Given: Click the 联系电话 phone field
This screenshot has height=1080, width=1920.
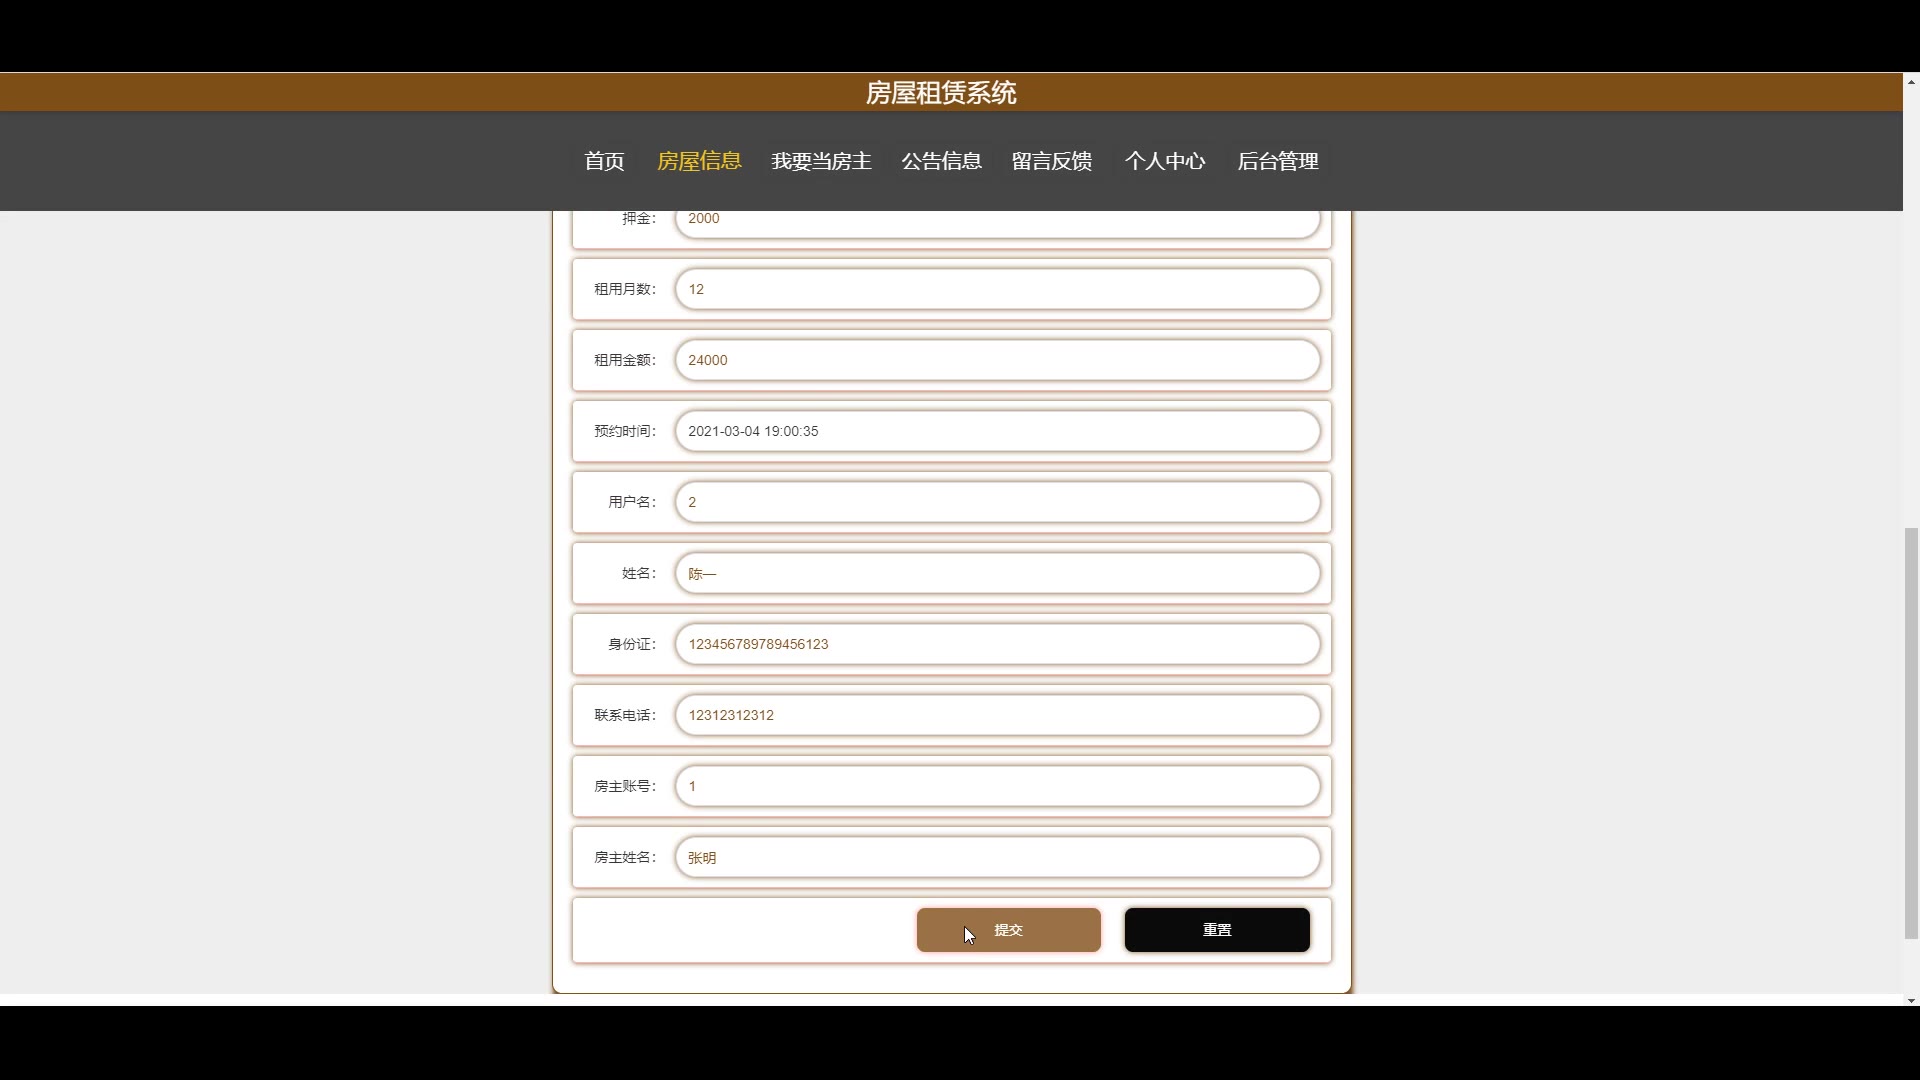Looking at the screenshot, I should coord(997,715).
